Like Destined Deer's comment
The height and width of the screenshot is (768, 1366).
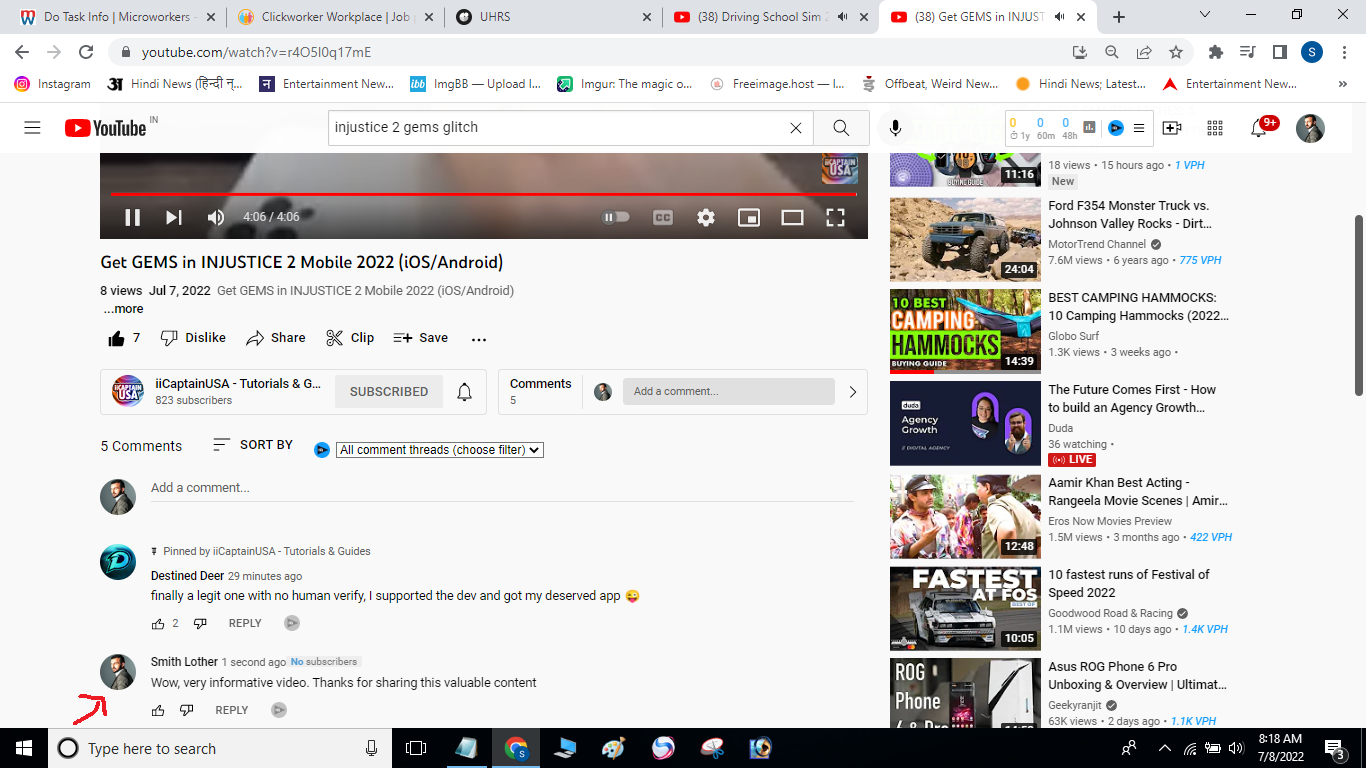[158, 624]
